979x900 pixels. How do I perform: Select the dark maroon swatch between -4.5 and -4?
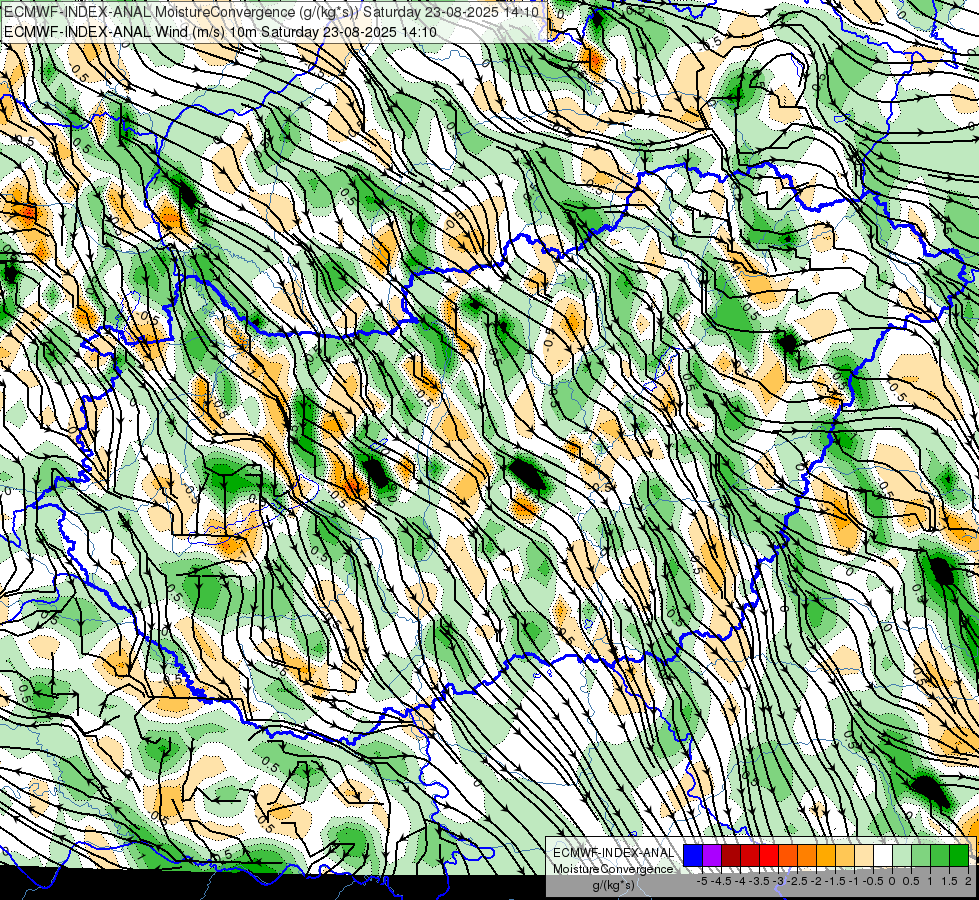731,855
